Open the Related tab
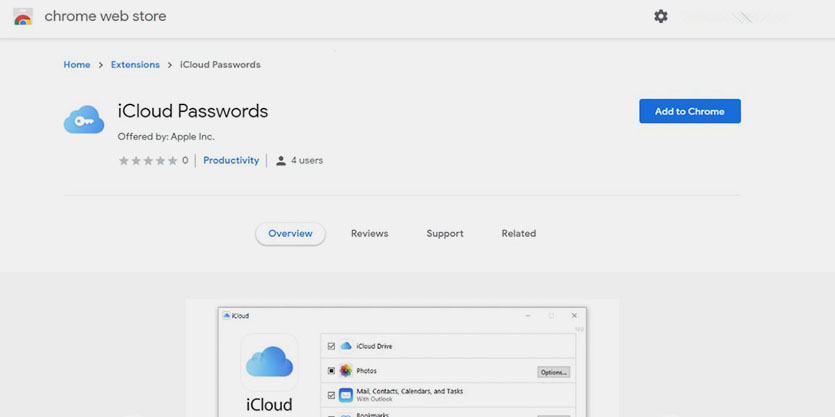Image resolution: width=835 pixels, height=417 pixels. [x=519, y=234]
